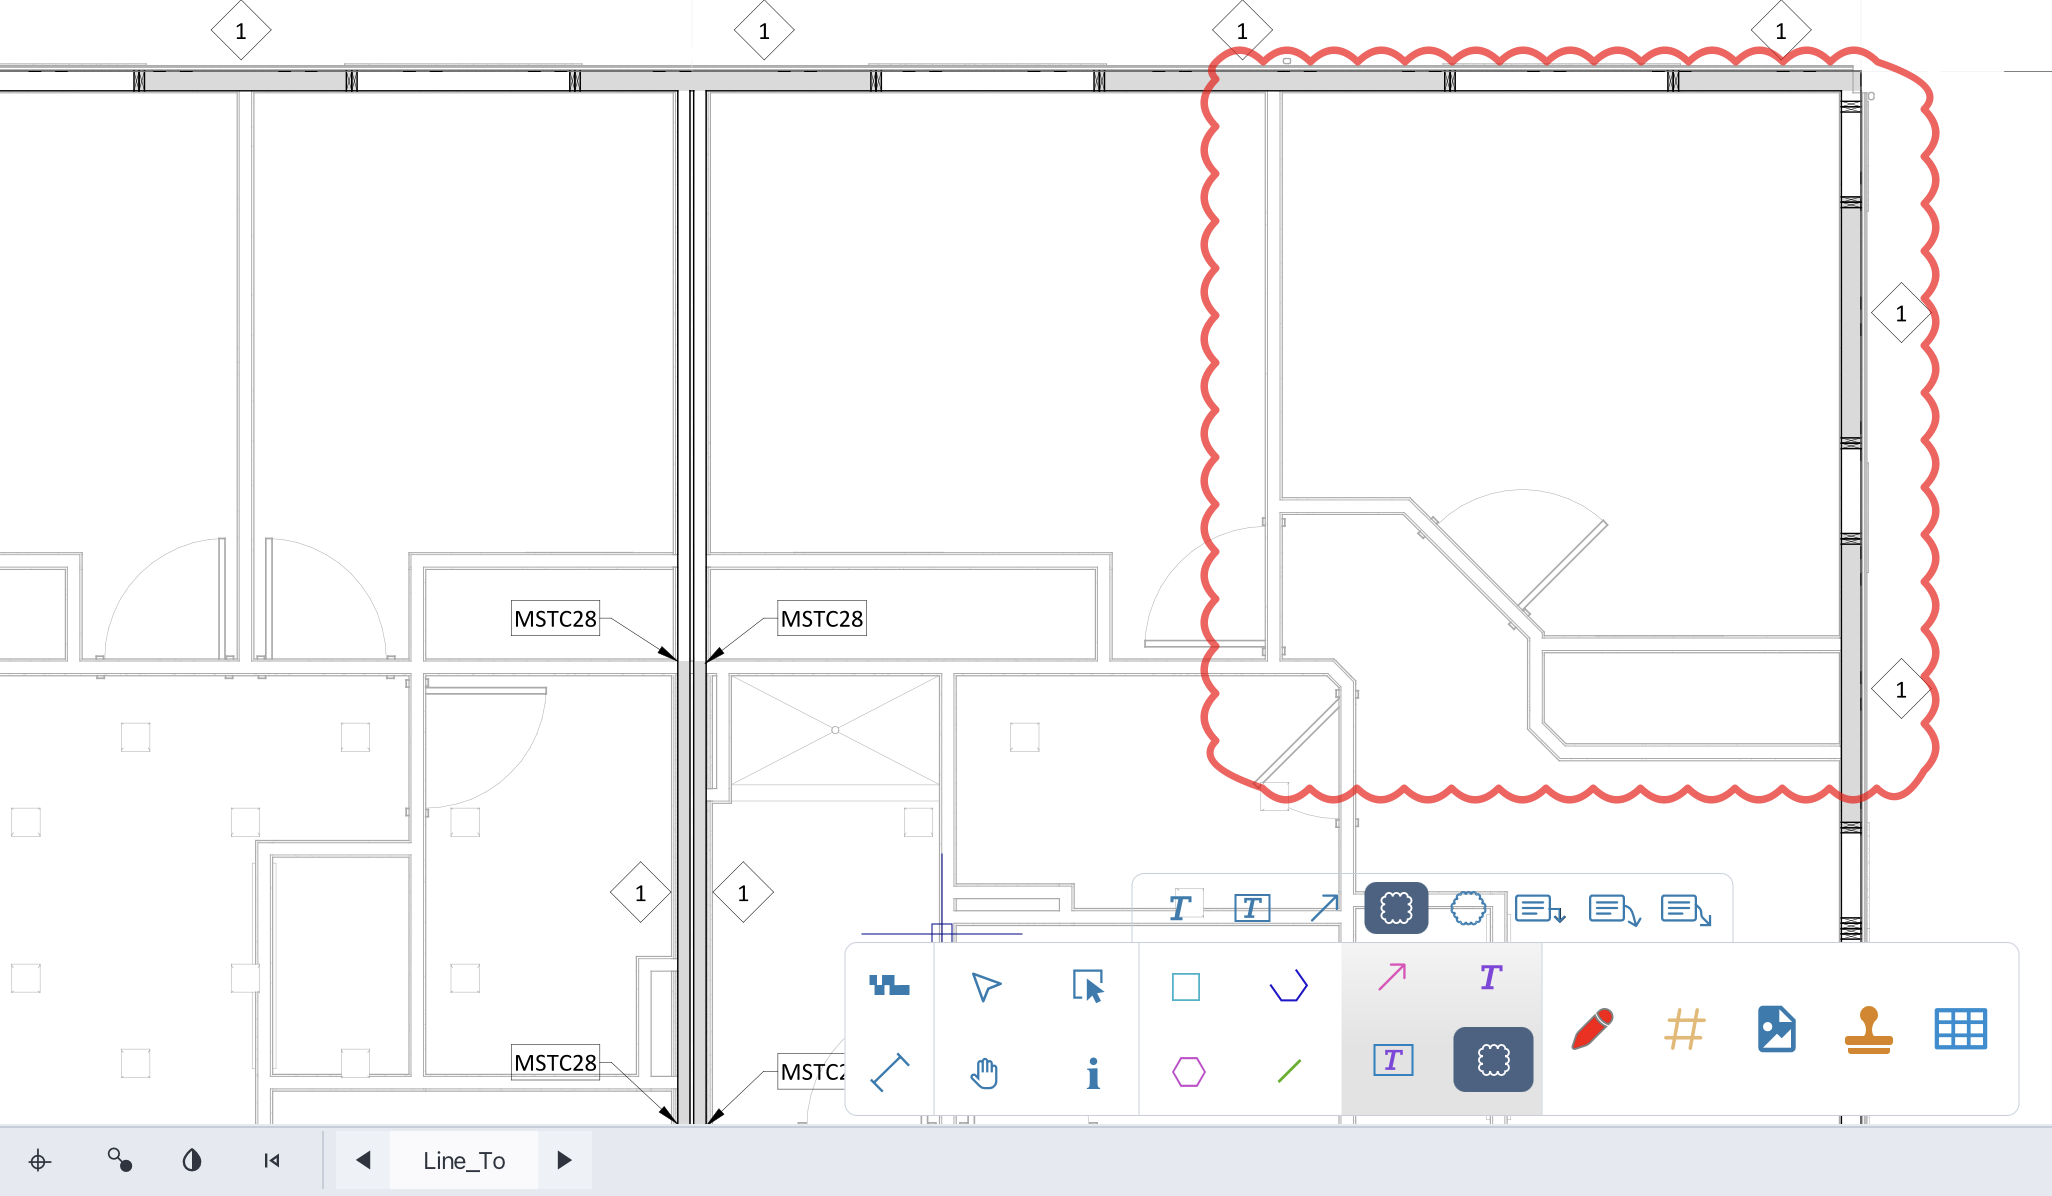Select the pink arrow annotation tool
2052x1196 pixels.
(x=1391, y=975)
